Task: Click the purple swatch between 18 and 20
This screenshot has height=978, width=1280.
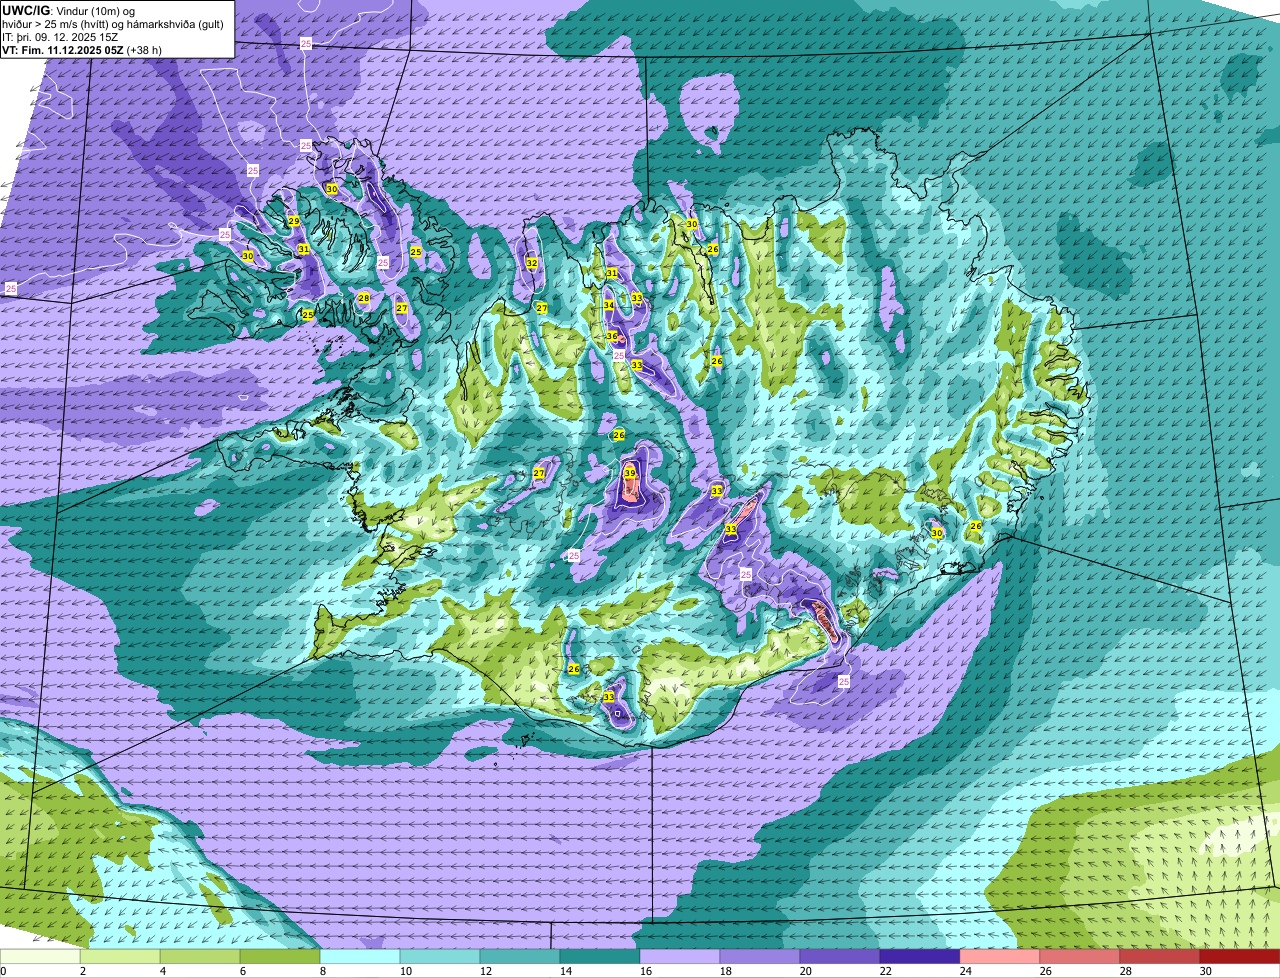Action: (760, 957)
